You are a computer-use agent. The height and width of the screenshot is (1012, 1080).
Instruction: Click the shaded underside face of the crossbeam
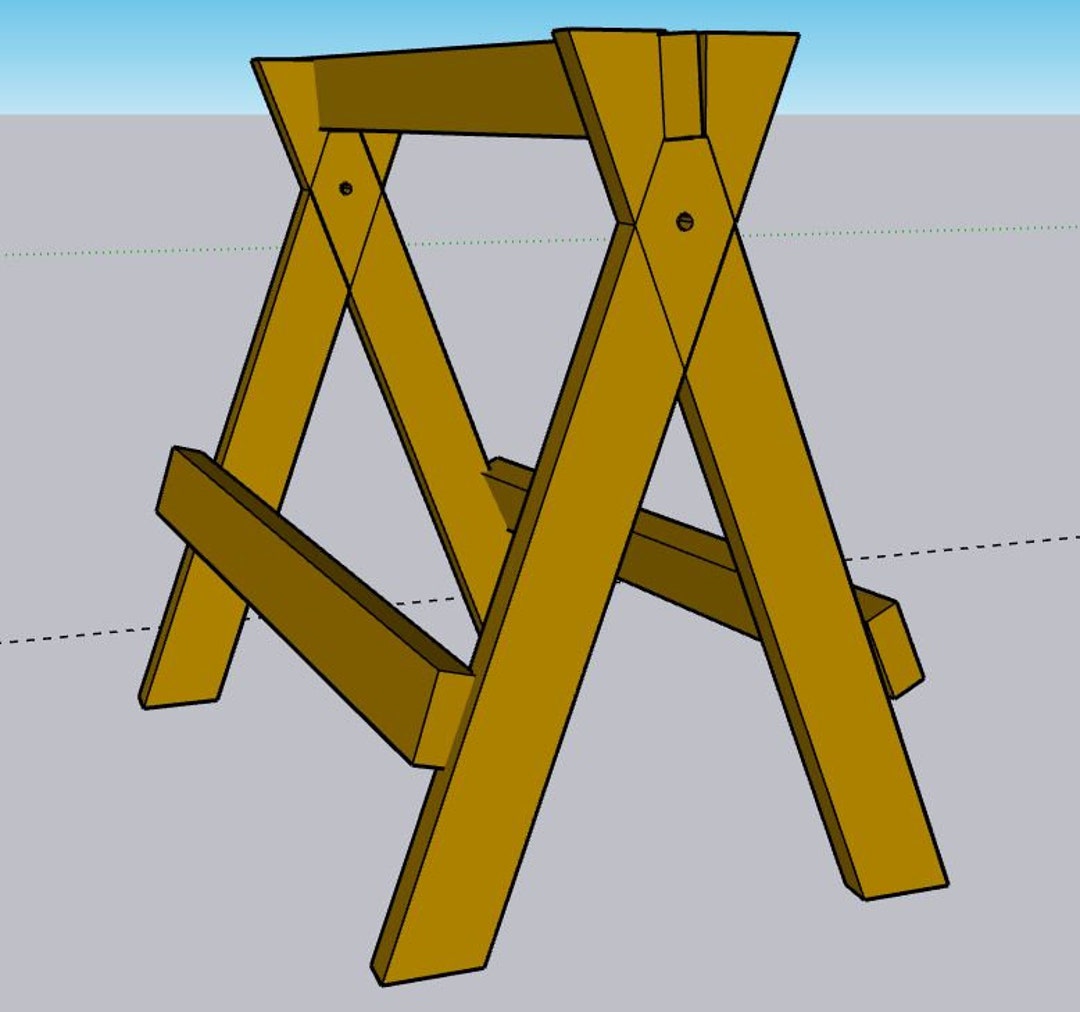coord(450,100)
